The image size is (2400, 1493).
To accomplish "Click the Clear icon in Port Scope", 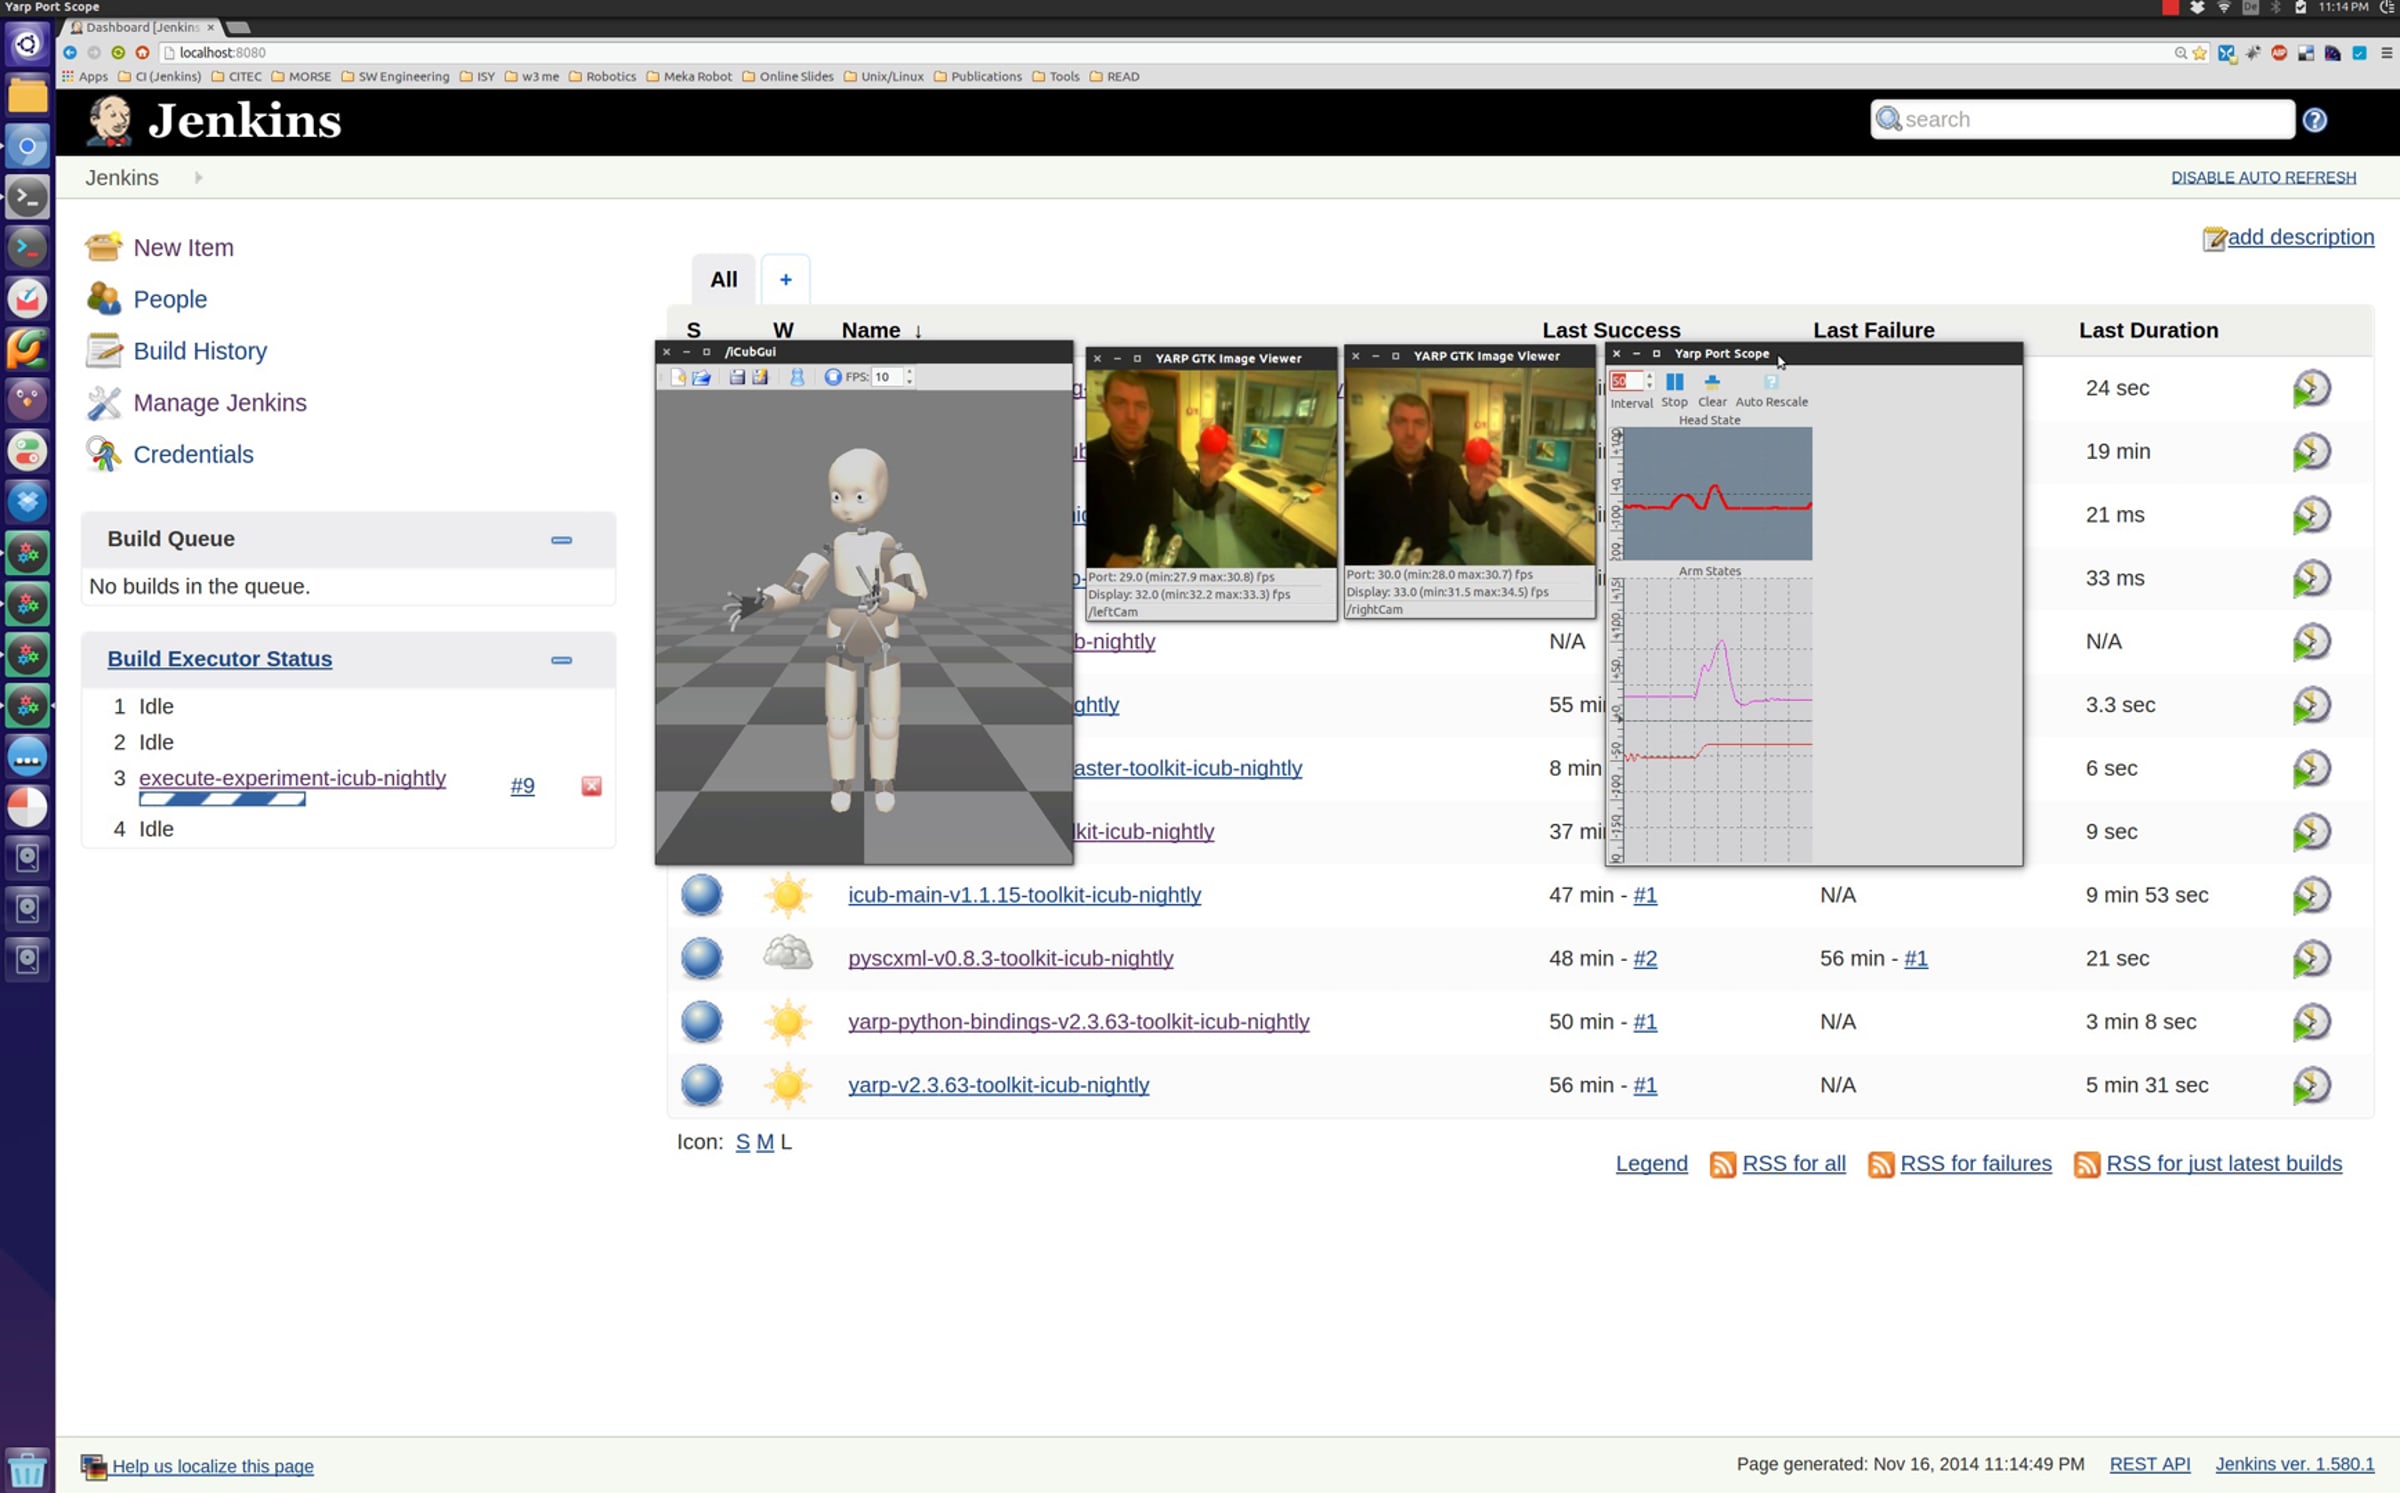I will [1712, 383].
